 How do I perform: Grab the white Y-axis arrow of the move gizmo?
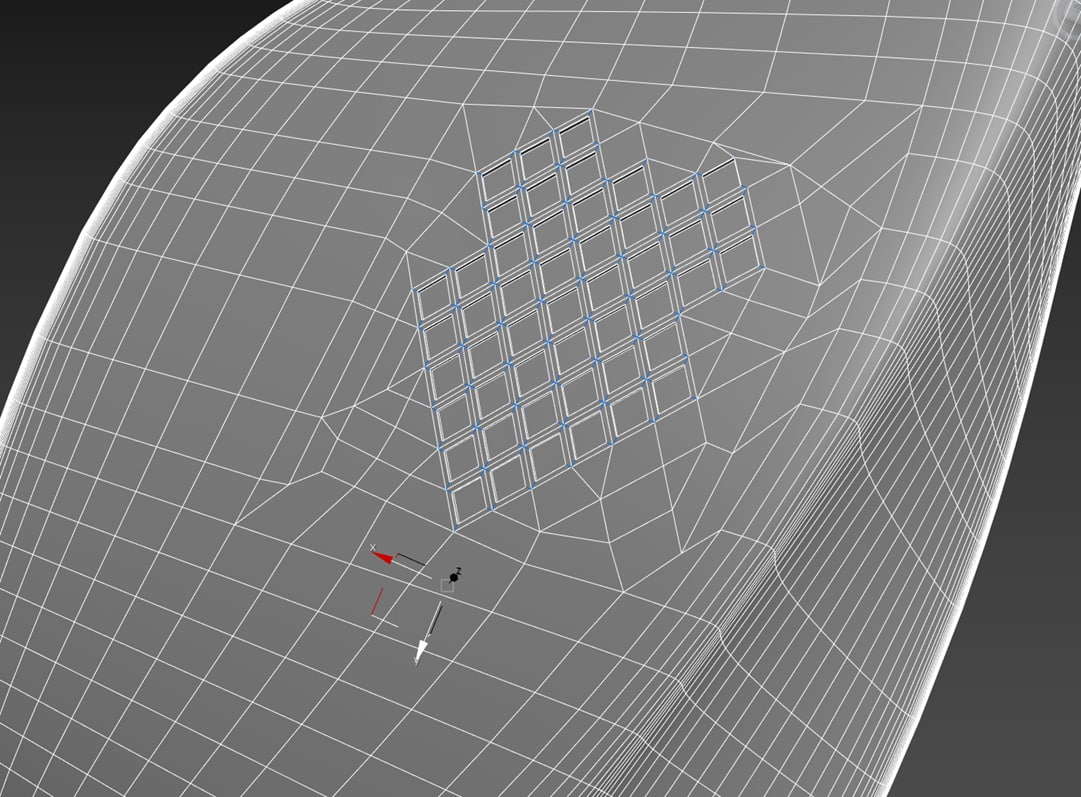pos(421,649)
